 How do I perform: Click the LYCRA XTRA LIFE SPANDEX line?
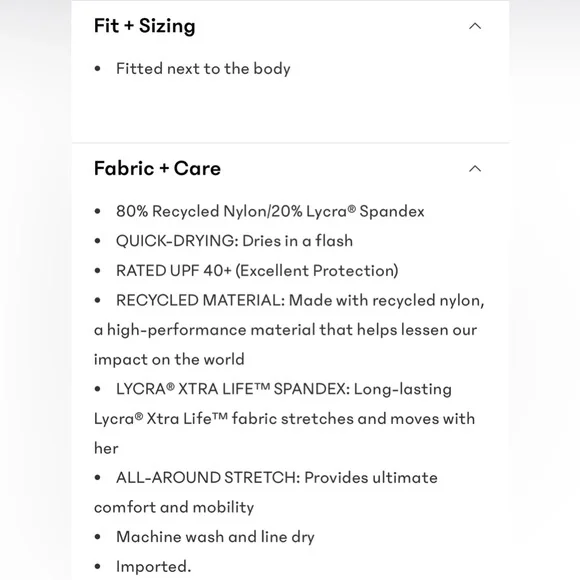pos(284,389)
